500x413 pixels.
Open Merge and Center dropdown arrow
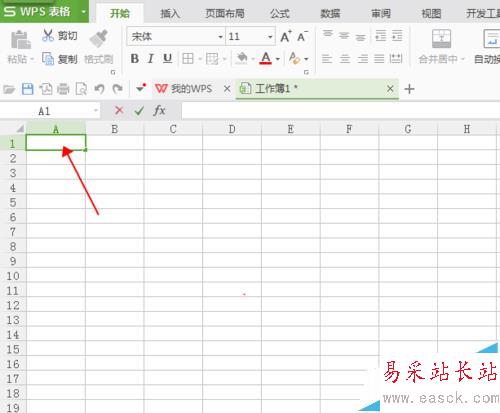click(x=462, y=59)
